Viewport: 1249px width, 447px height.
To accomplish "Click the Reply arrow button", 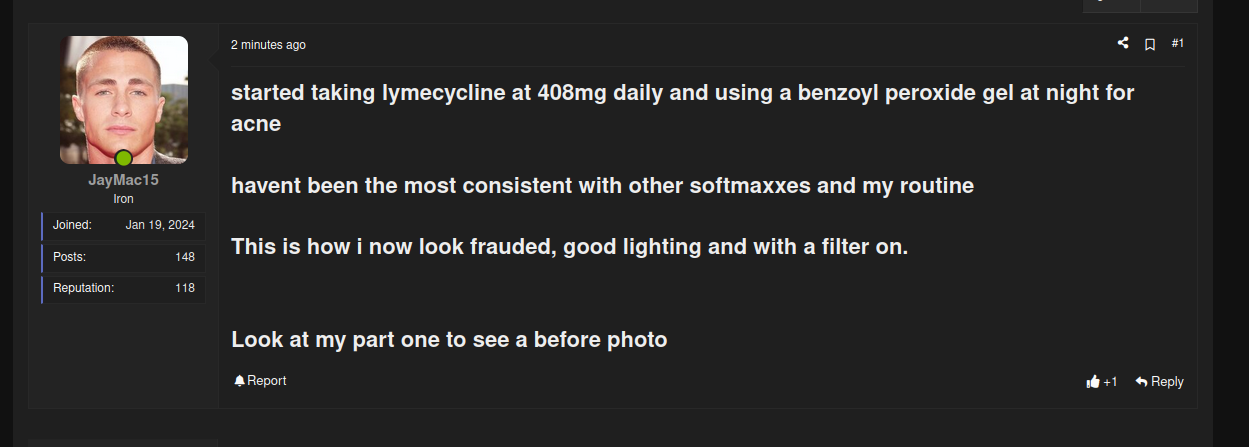I will [x=1159, y=381].
